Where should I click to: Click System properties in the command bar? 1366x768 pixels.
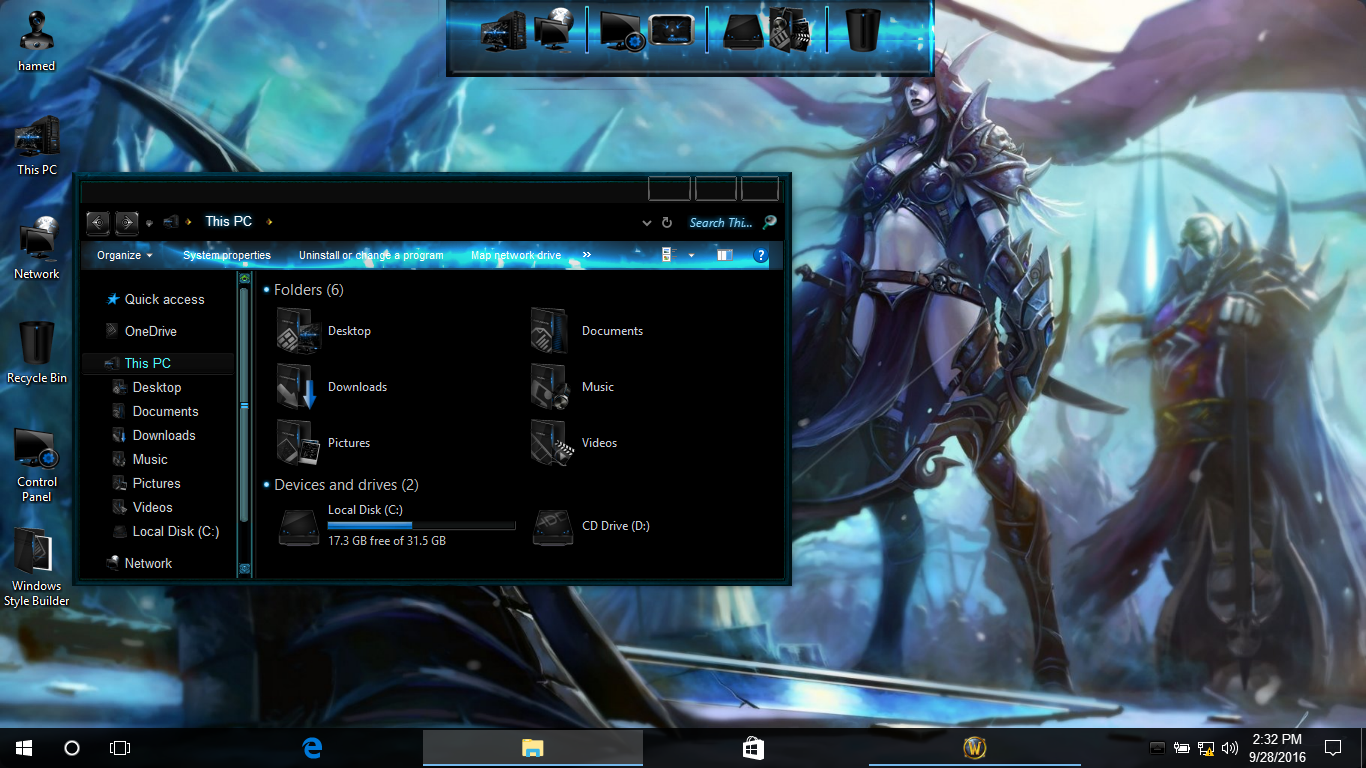pos(226,255)
